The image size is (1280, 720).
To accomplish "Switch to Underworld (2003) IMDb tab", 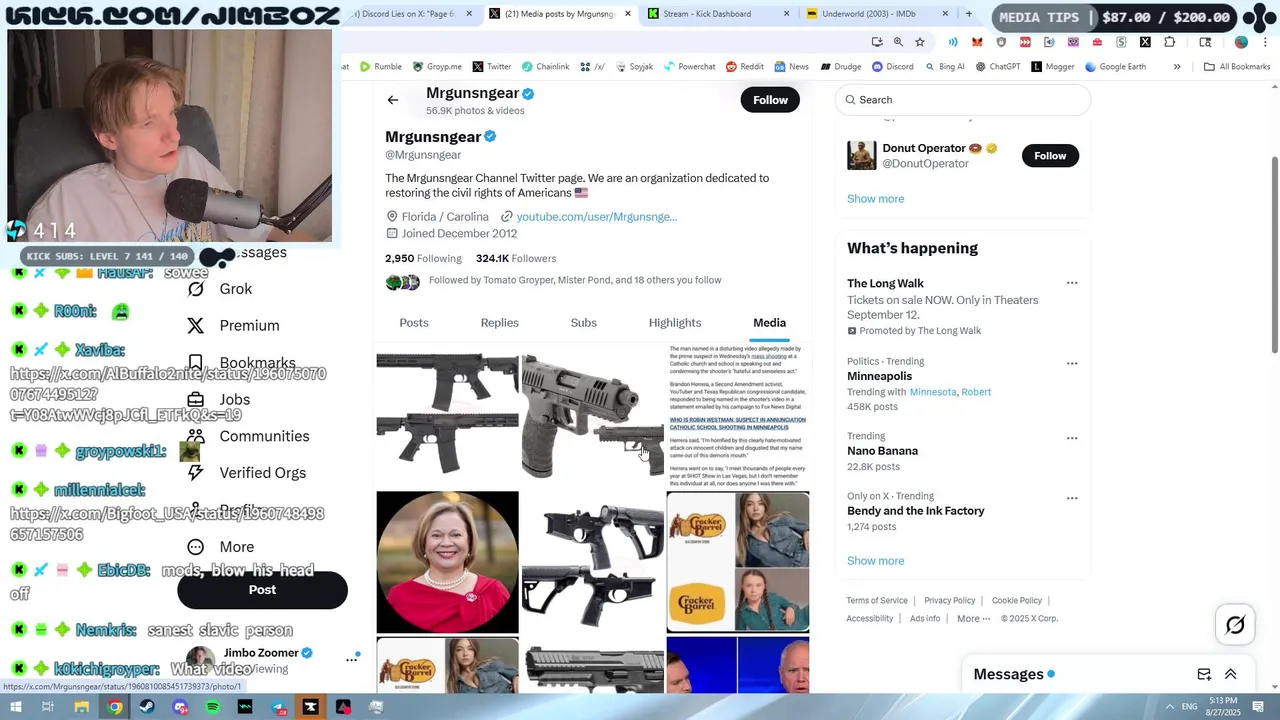I will [x=877, y=14].
